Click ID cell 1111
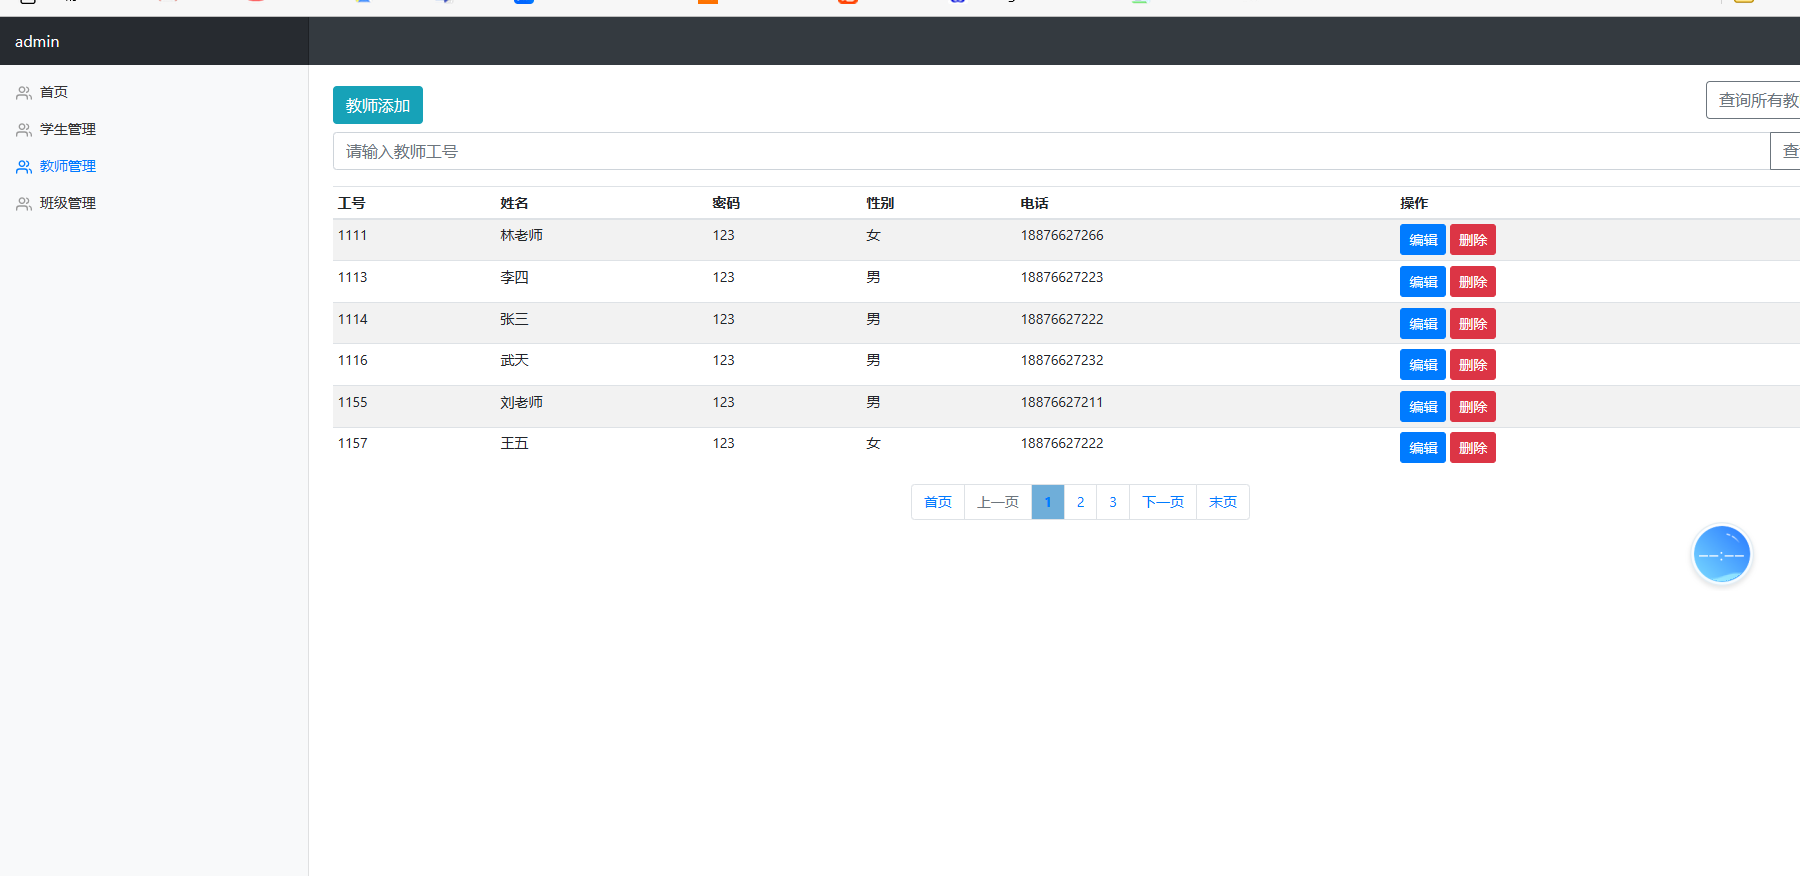 pos(352,235)
